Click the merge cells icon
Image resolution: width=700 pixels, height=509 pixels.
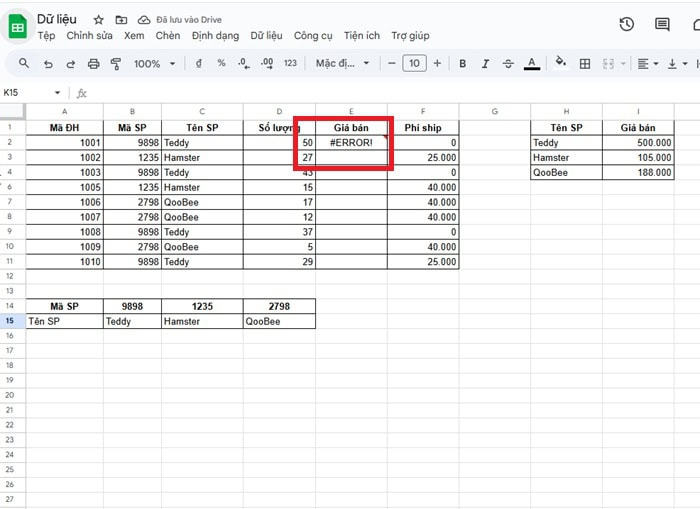point(608,64)
